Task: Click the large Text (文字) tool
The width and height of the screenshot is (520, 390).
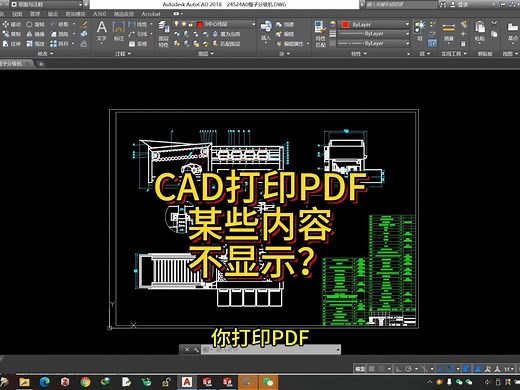Action: [x=102, y=31]
